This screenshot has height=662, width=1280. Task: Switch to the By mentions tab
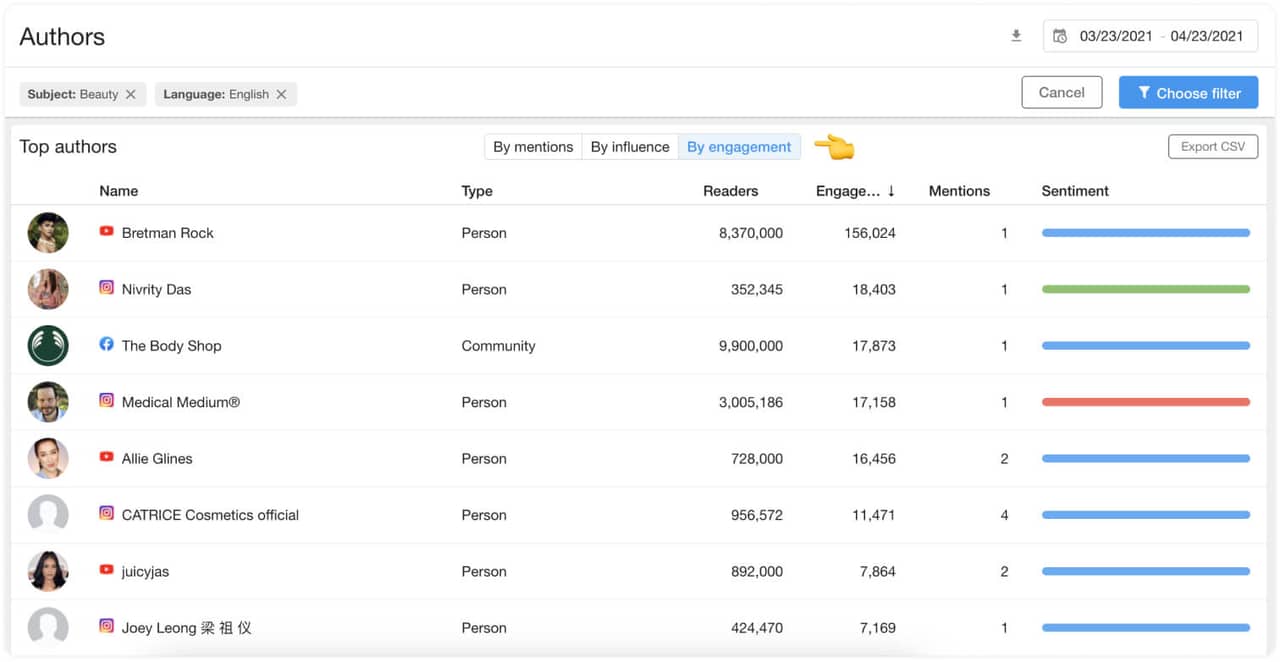[x=533, y=146]
